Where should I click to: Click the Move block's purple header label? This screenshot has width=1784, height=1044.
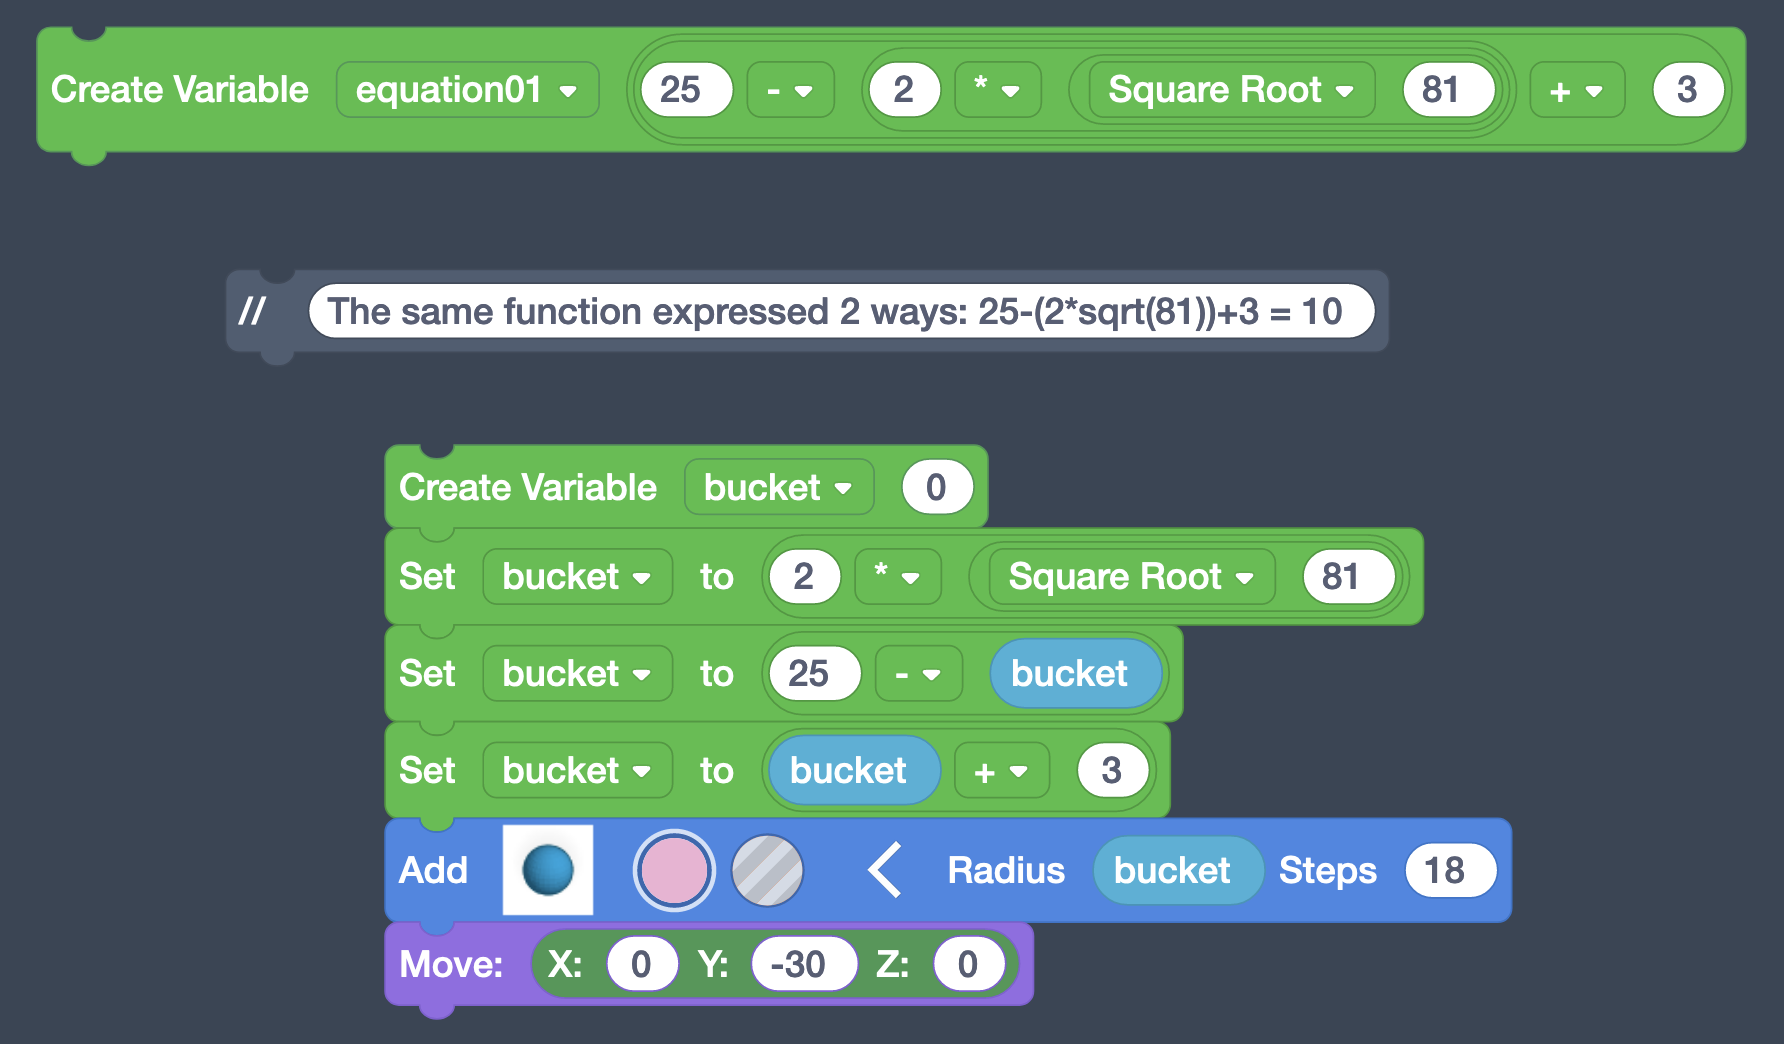(x=451, y=963)
